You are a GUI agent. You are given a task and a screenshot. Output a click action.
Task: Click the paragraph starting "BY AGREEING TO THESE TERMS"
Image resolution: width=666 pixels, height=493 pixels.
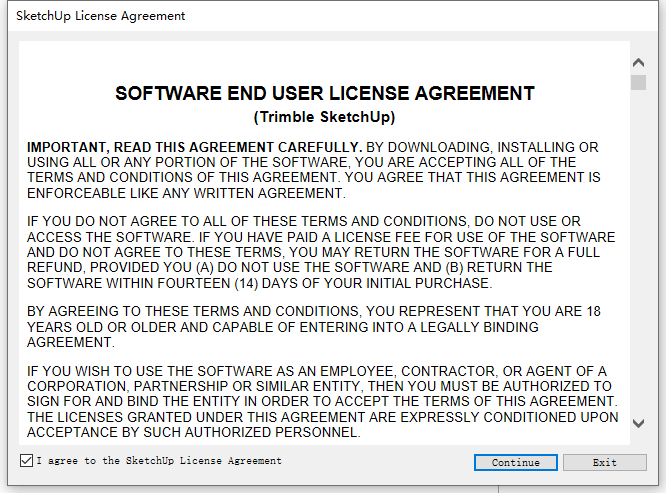(314, 327)
